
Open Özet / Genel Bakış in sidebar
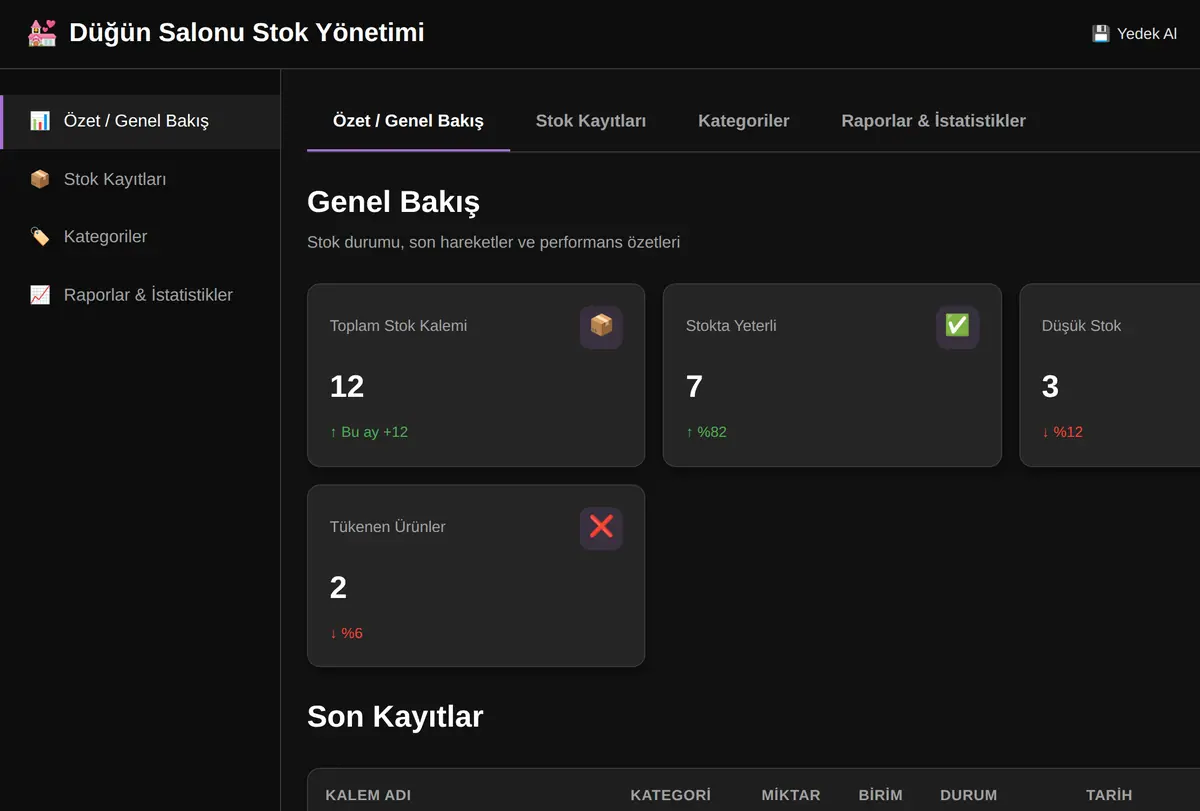click(x=140, y=121)
